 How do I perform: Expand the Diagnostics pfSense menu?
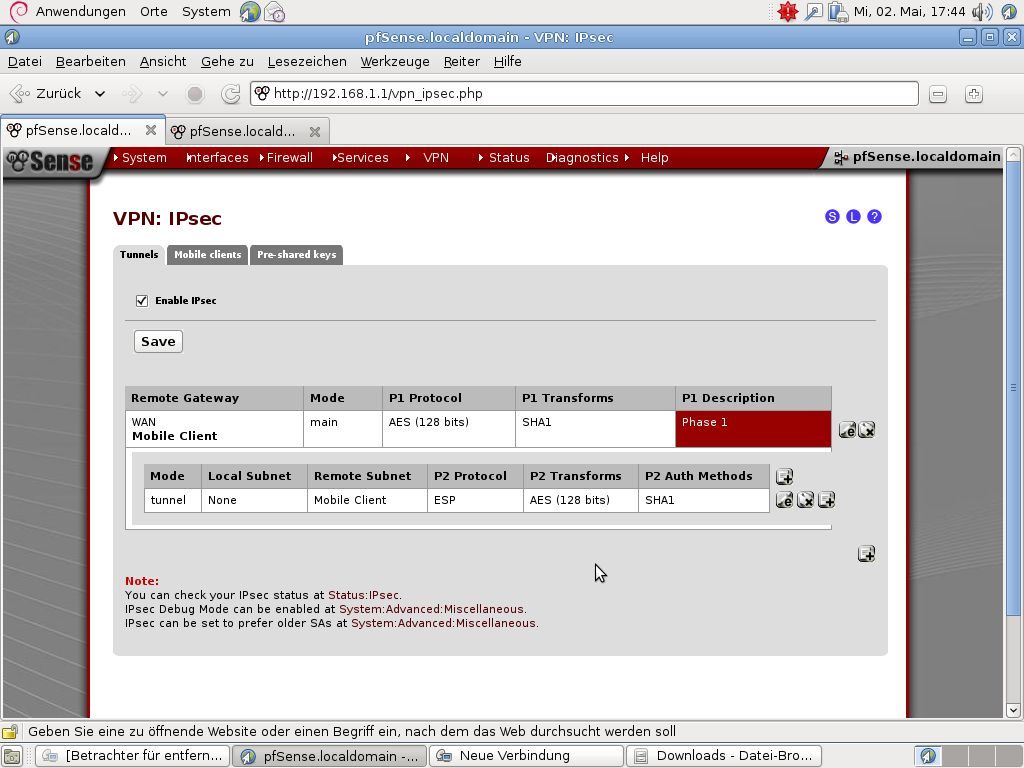582,157
